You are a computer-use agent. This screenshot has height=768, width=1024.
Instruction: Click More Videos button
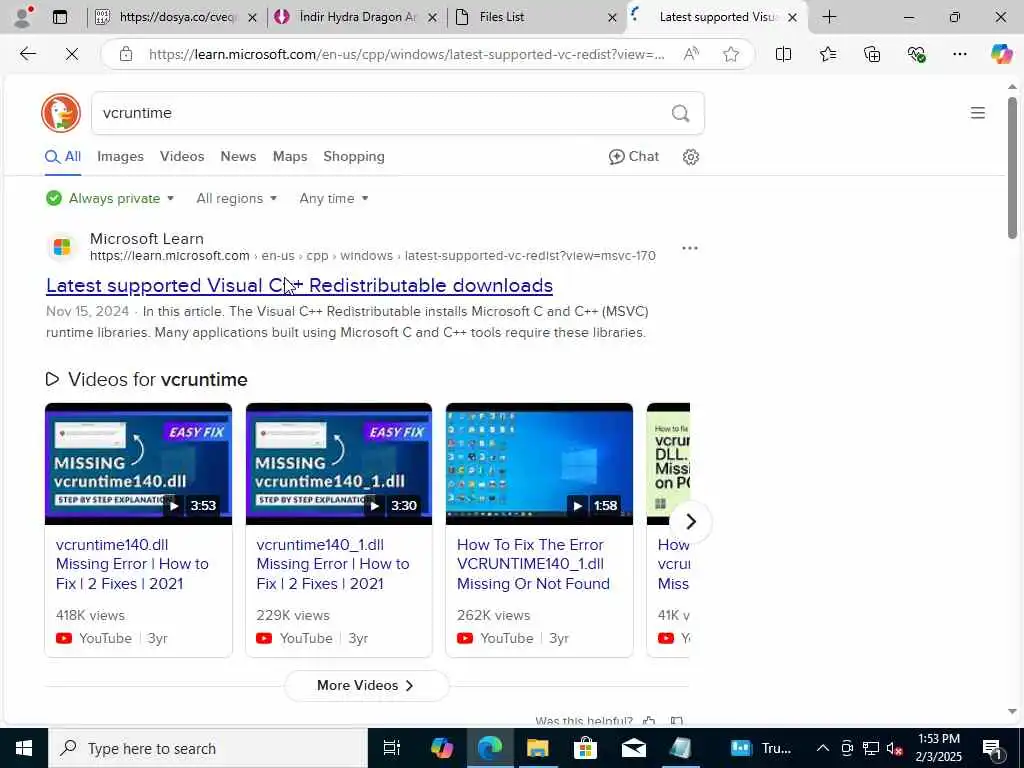click(366, 685)
